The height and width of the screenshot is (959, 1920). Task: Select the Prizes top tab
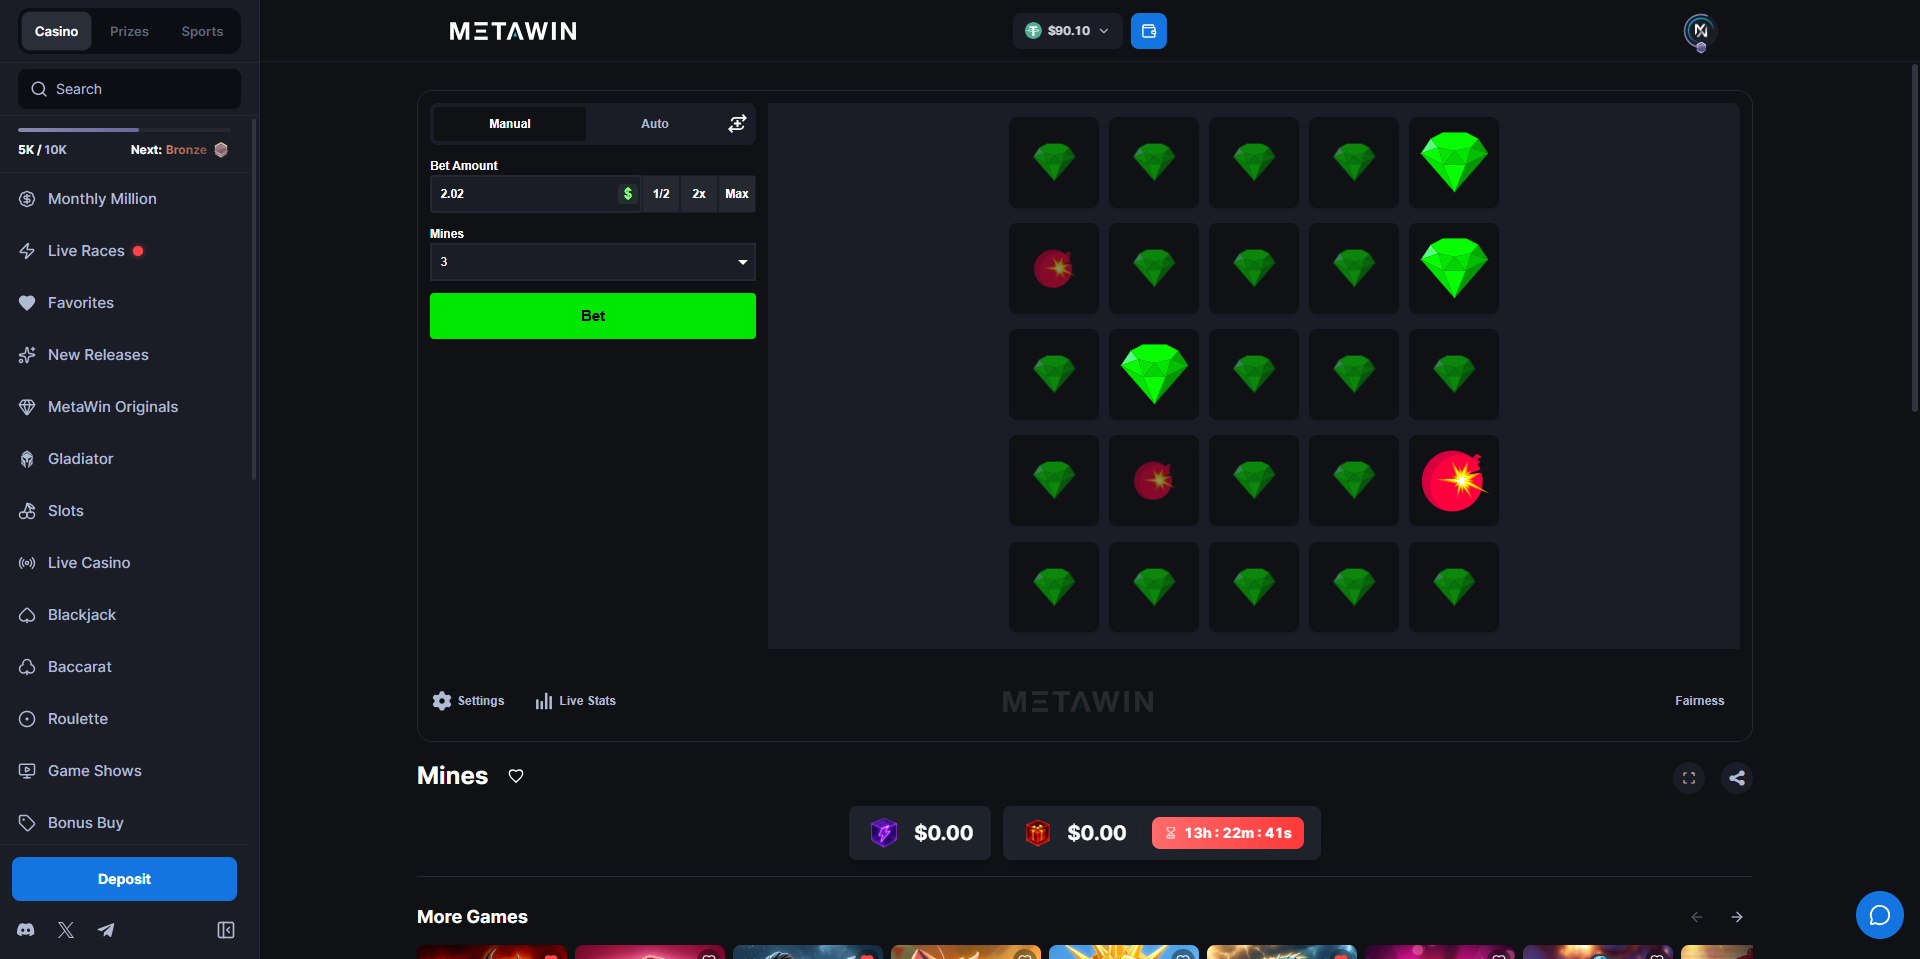click(129, 31)
